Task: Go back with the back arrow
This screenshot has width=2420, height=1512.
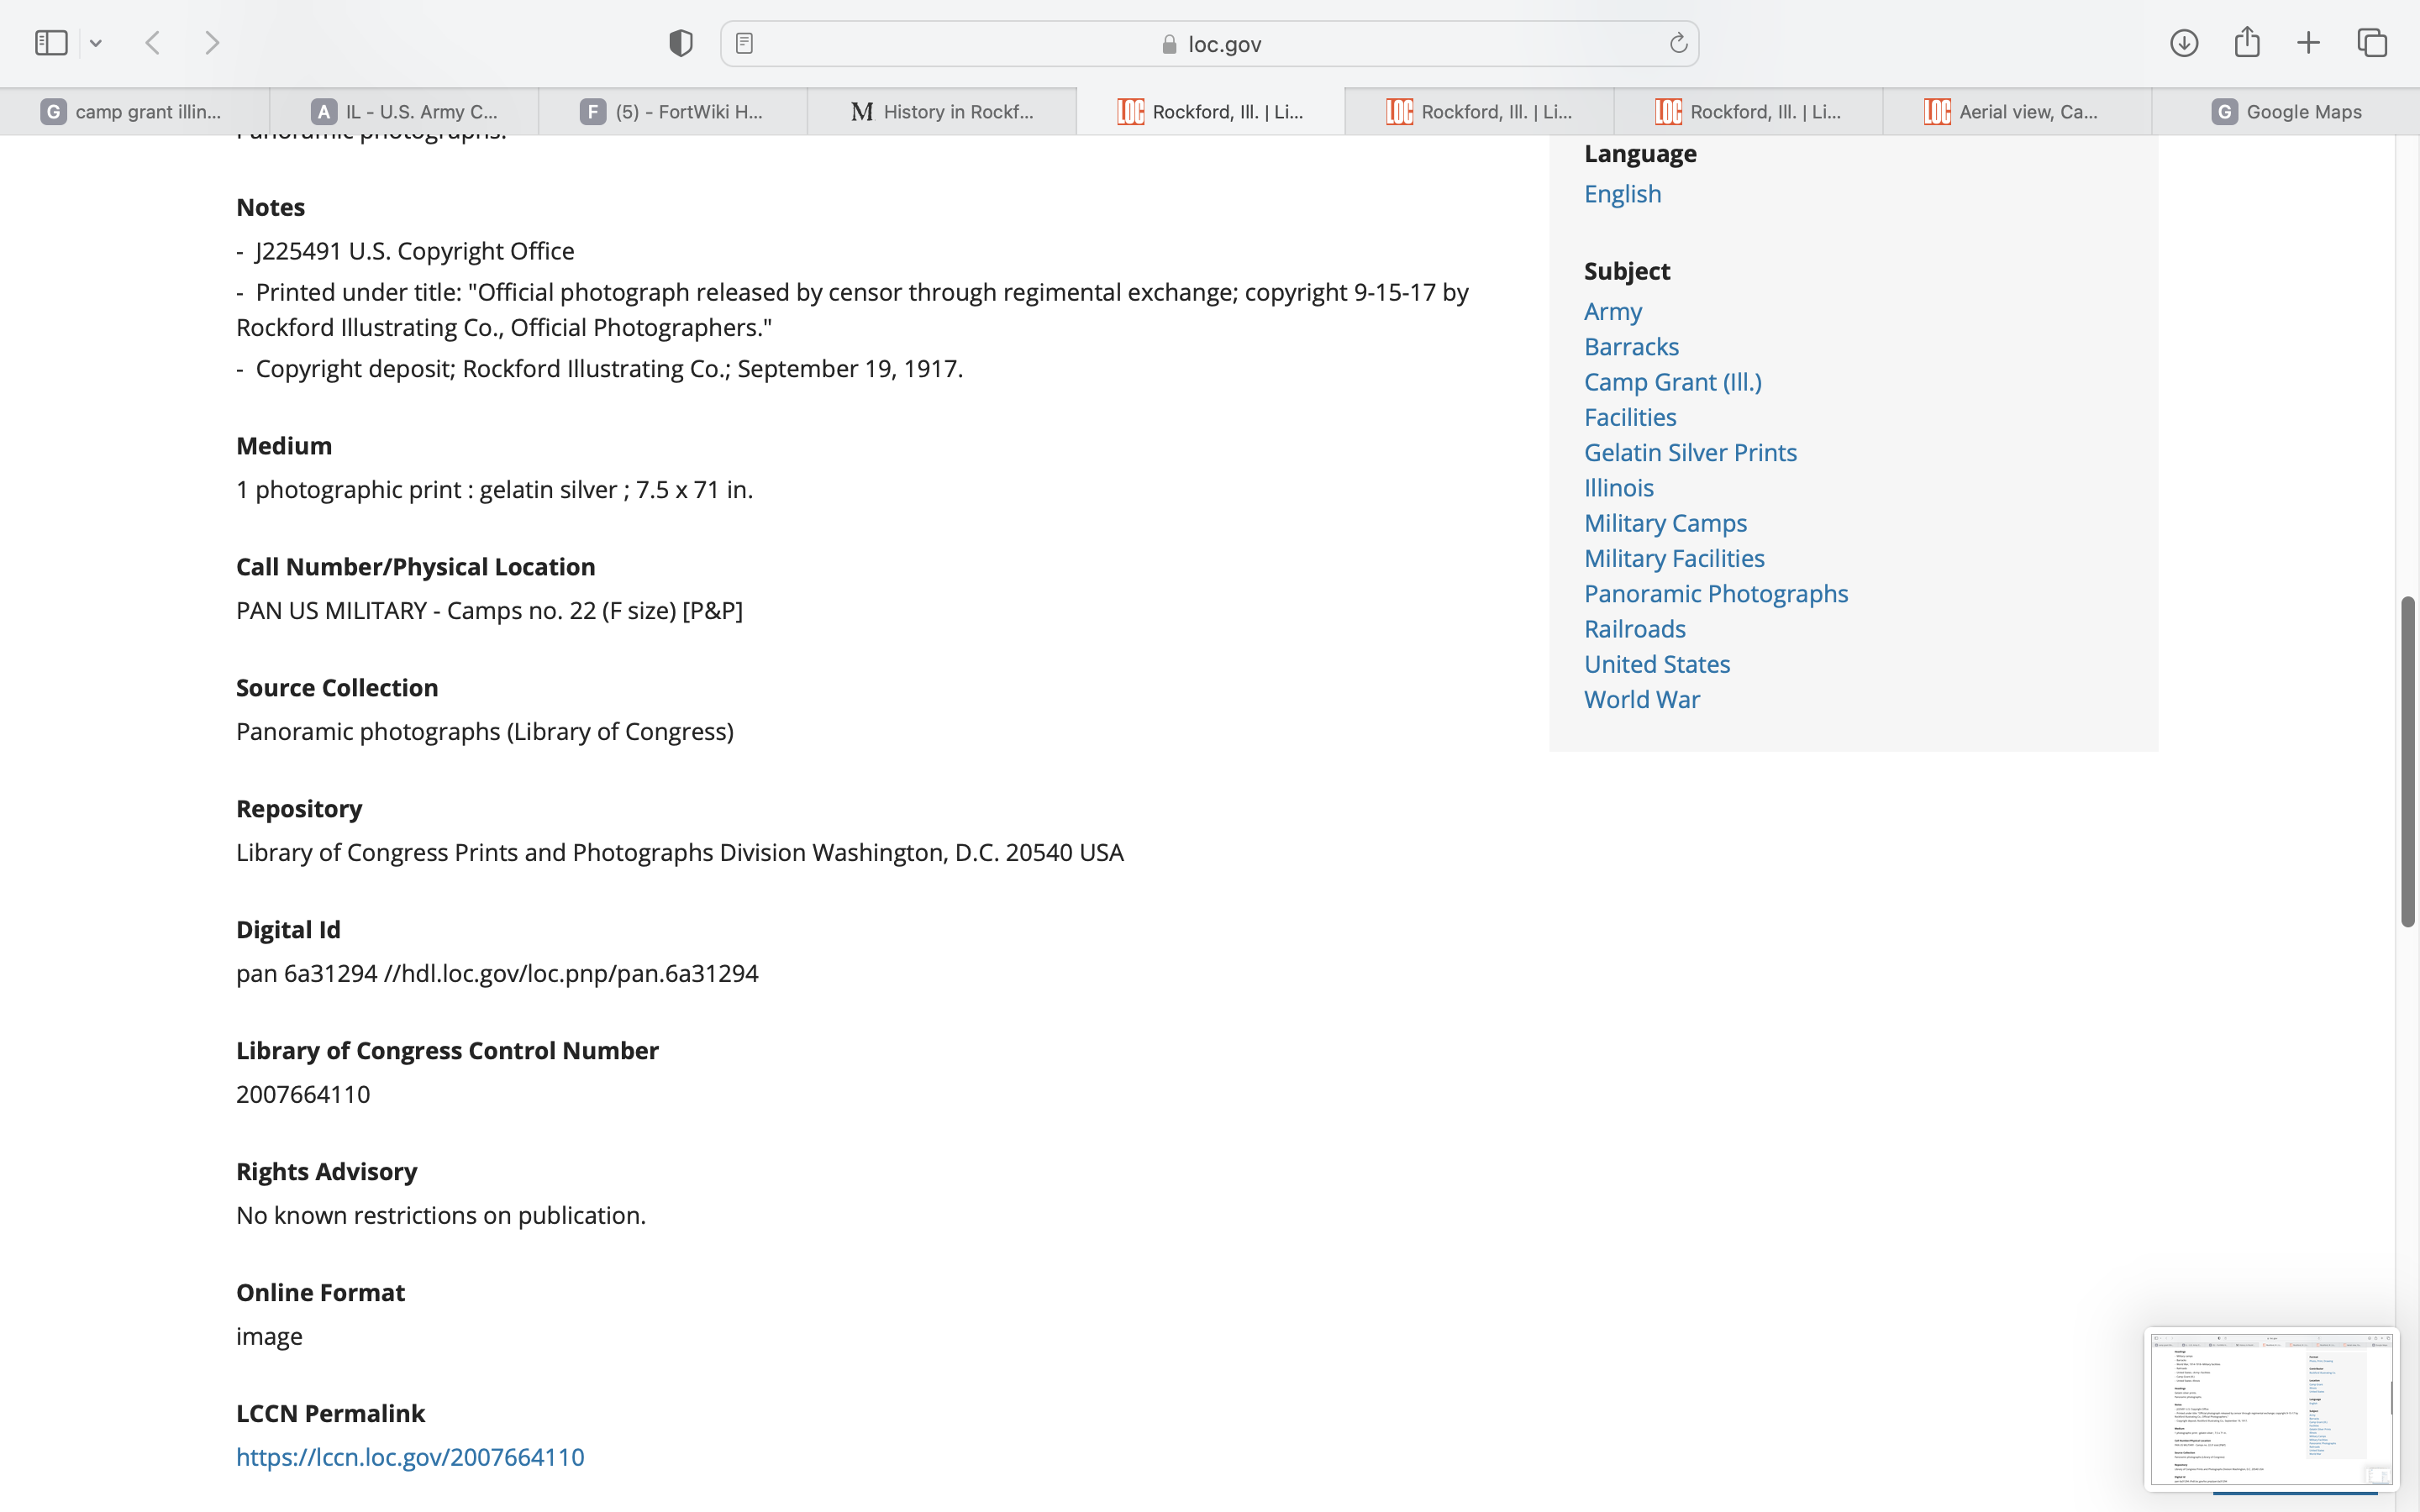Action: point(153,43)
